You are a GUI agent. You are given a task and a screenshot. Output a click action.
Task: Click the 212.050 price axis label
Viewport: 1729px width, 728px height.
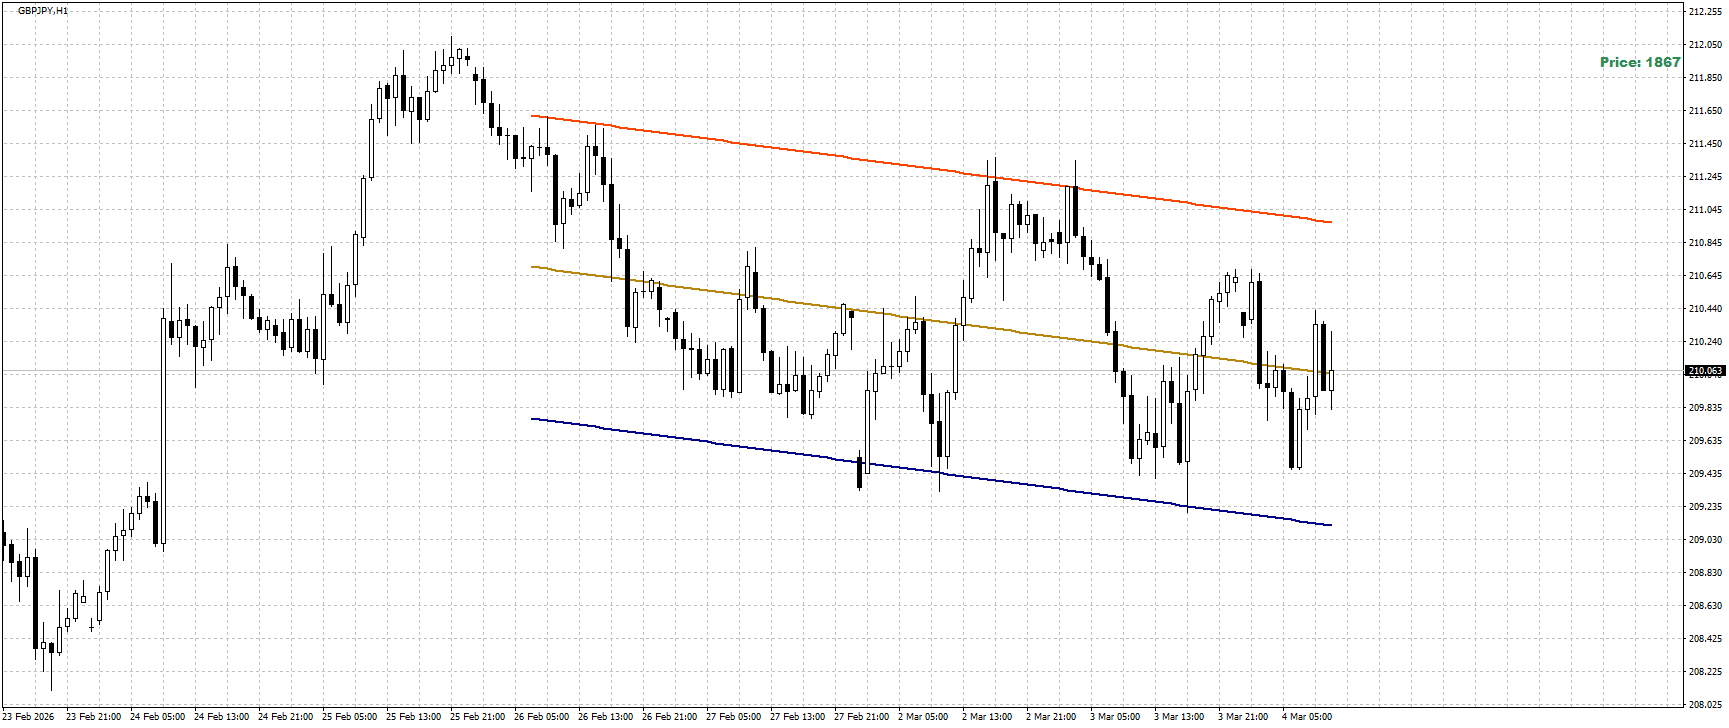coord(1704,45)
